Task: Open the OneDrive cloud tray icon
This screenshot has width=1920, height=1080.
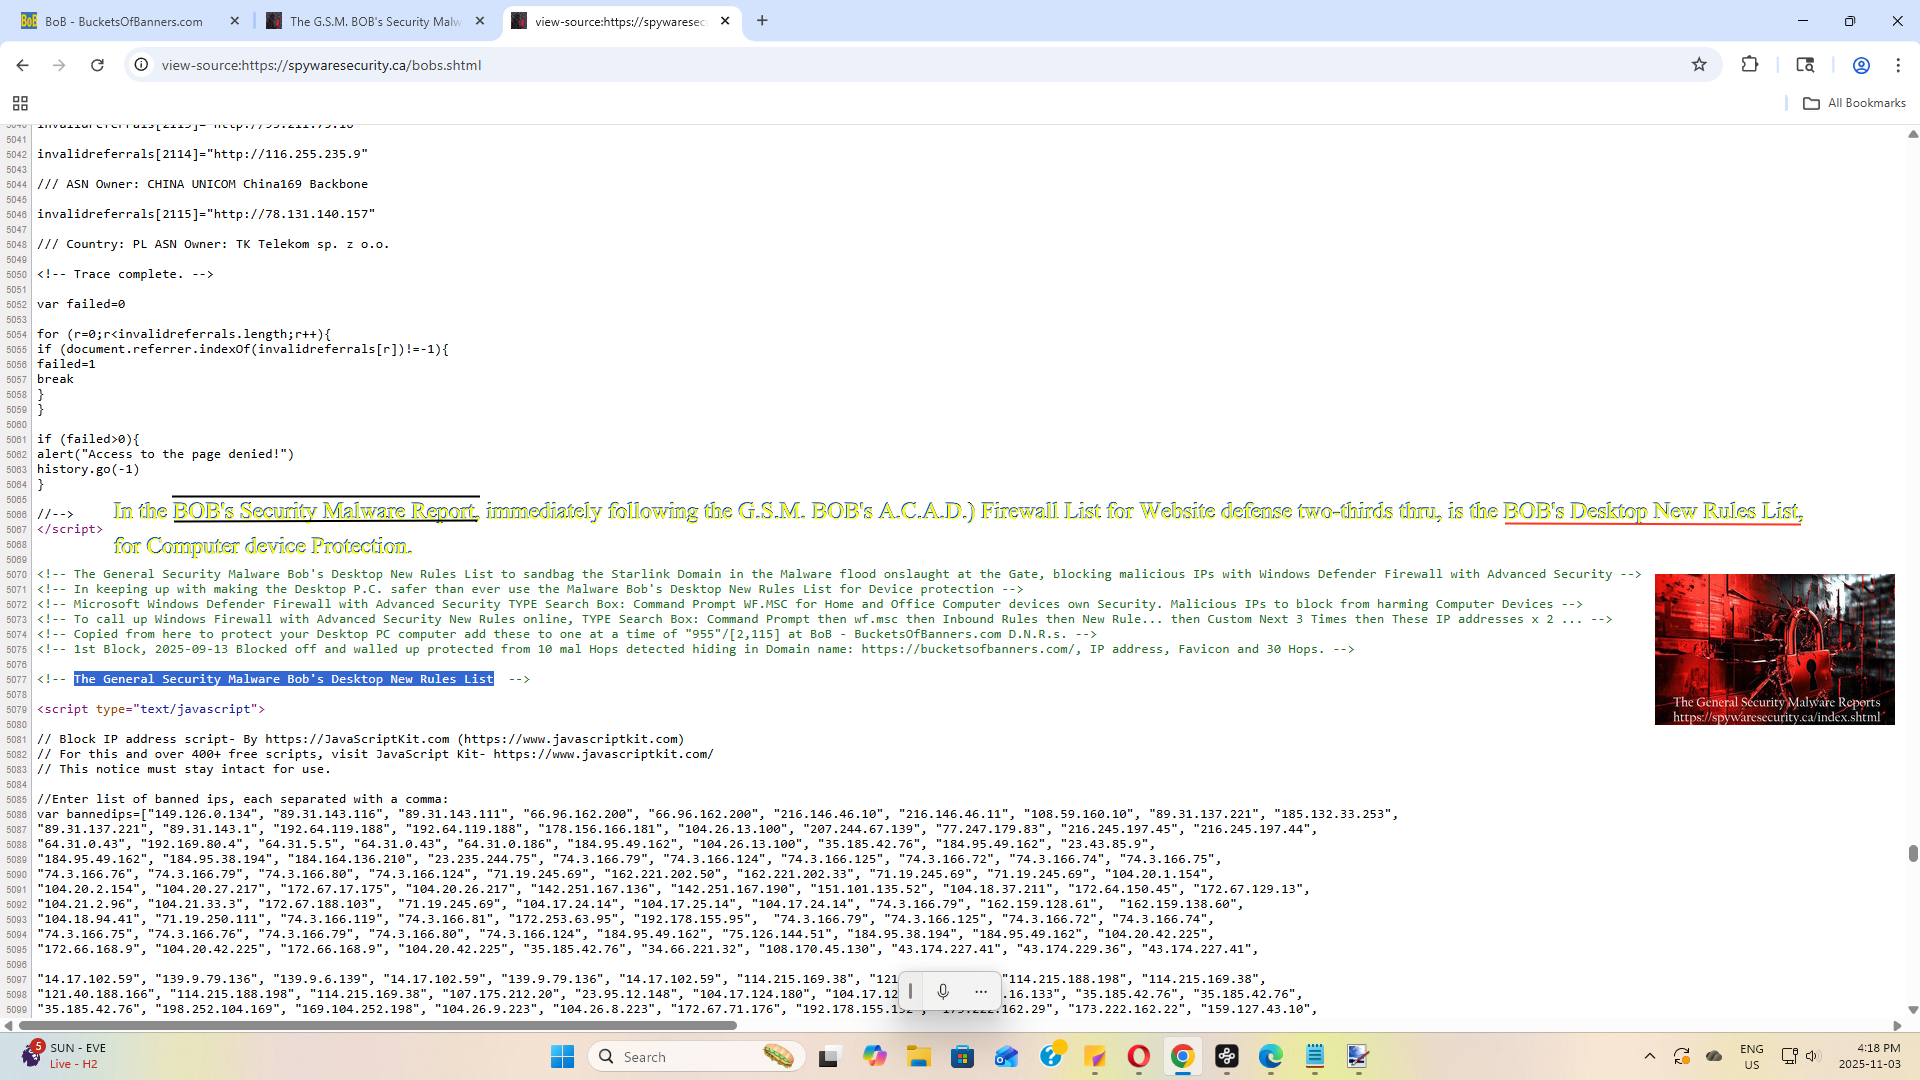Action: 1714,1056
